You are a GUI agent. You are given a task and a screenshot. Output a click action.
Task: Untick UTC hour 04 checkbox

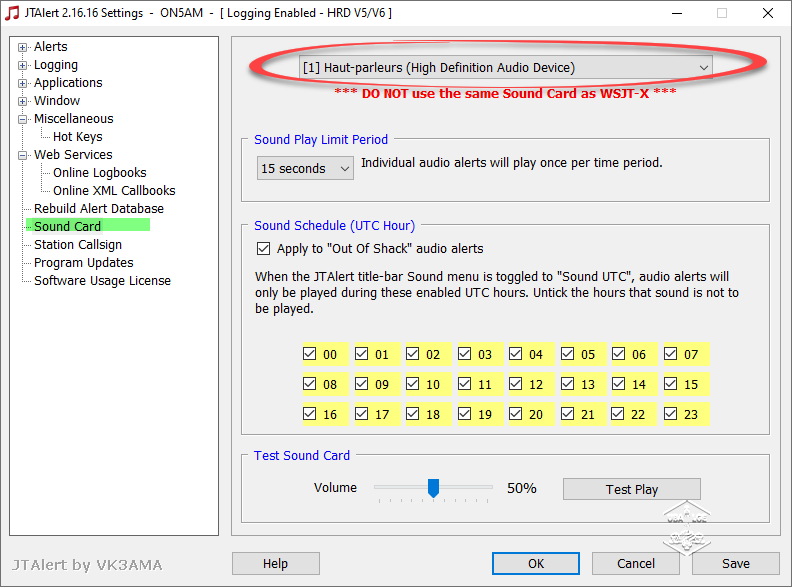pos(516,354)
